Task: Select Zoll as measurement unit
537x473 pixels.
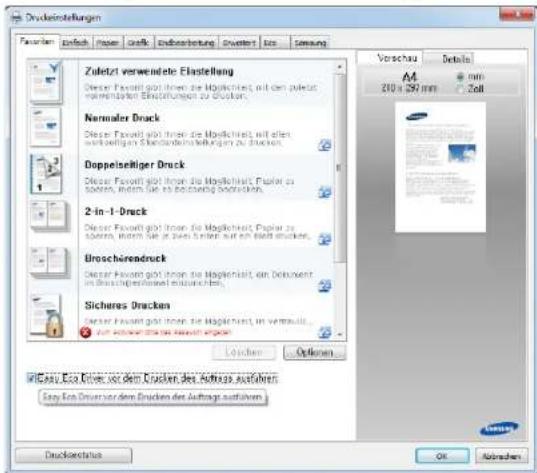Action: (461, 89)
